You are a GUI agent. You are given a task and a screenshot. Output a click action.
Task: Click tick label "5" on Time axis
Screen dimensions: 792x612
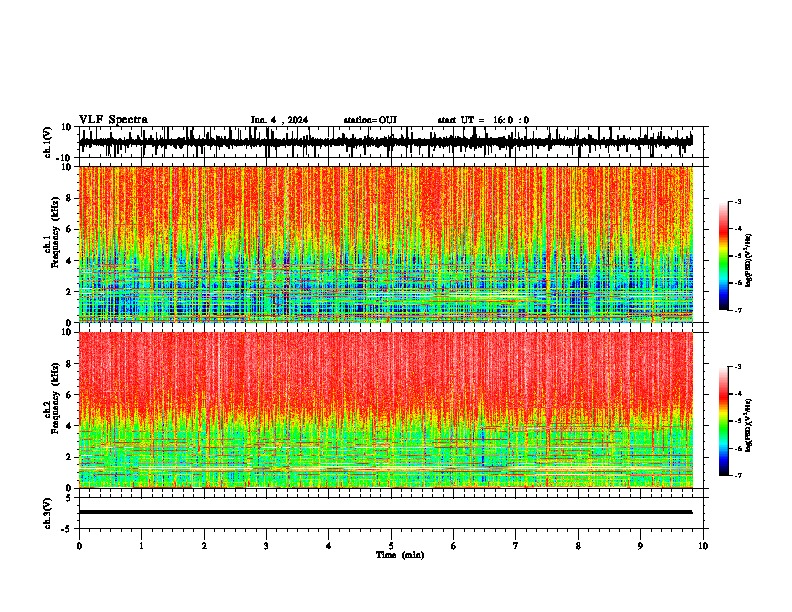391,546
